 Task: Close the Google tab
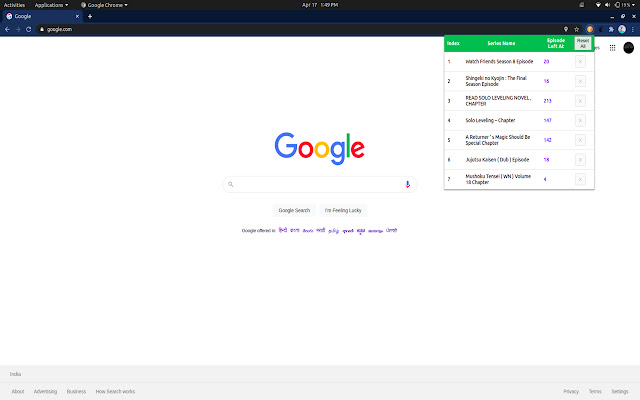(x=77, y=16)
